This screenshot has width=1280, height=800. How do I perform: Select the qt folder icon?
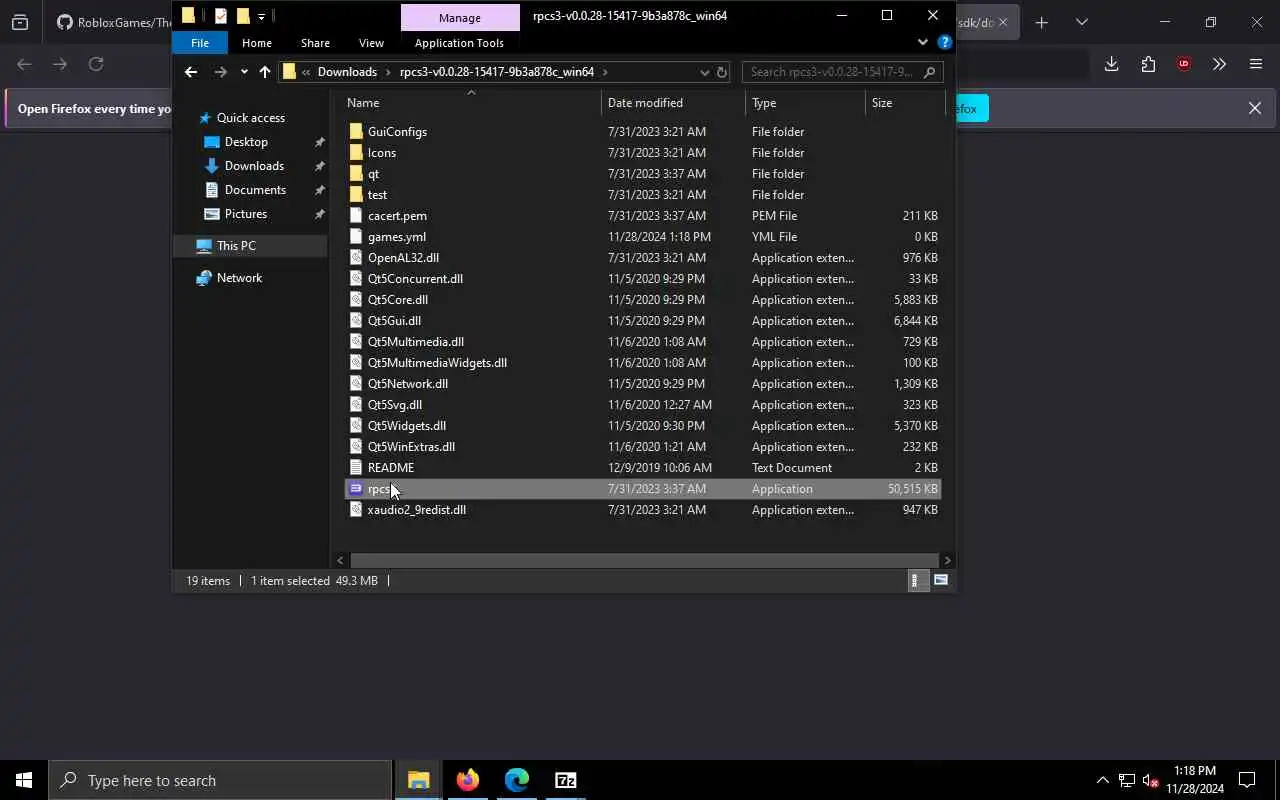pos(356,174)
